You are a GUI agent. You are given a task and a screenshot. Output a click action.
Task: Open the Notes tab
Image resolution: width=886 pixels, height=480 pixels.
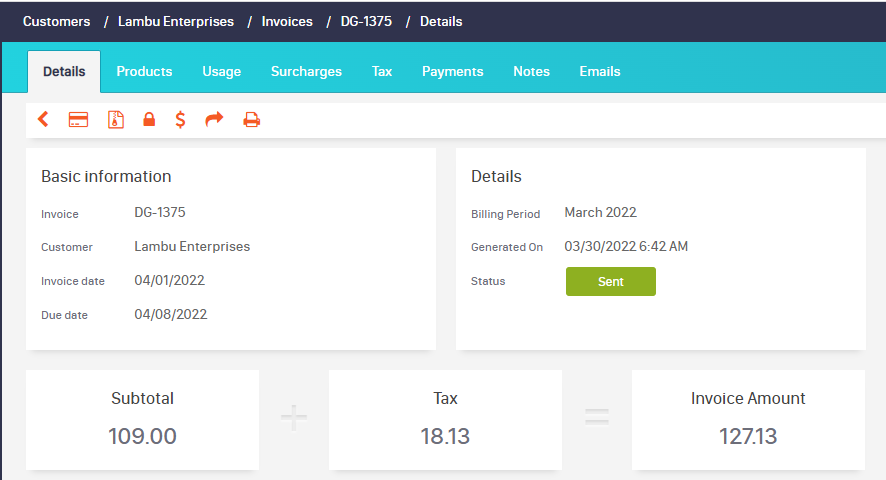[531, 72]
